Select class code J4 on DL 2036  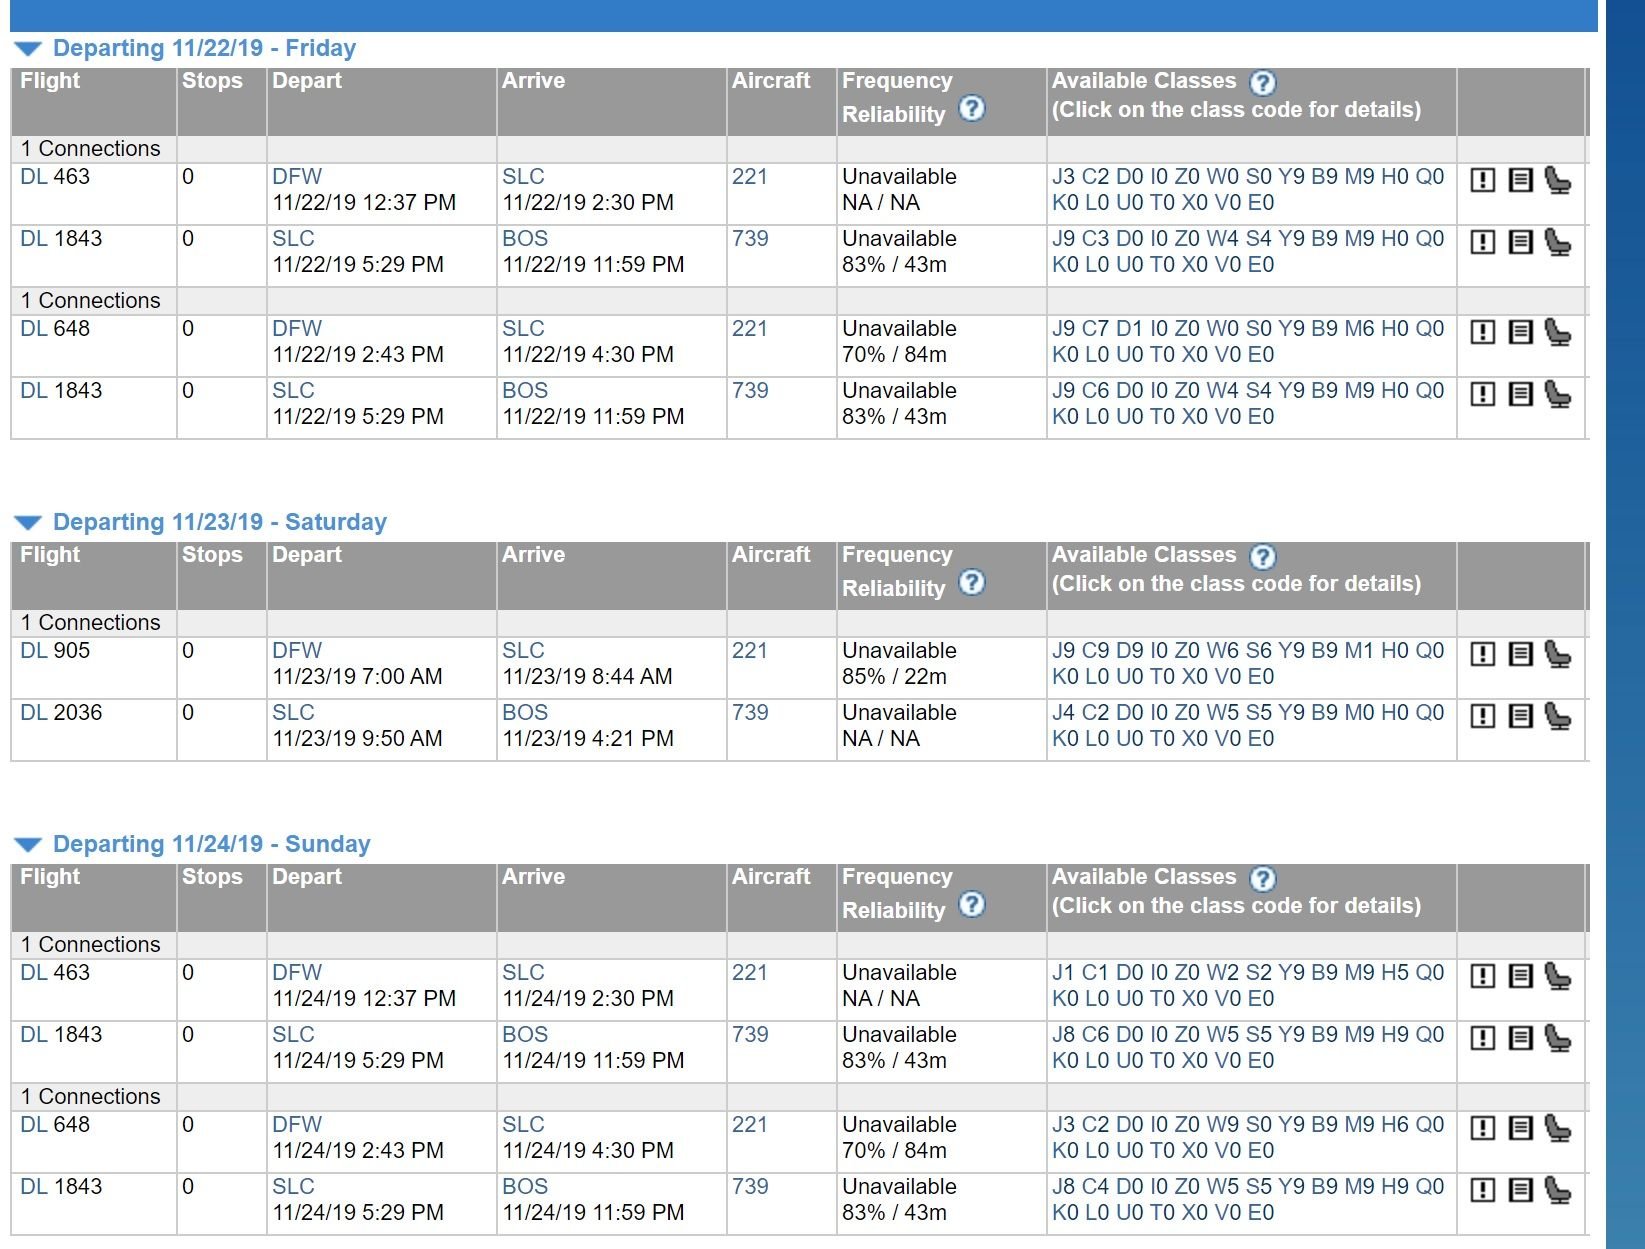tap(1063, 713)
